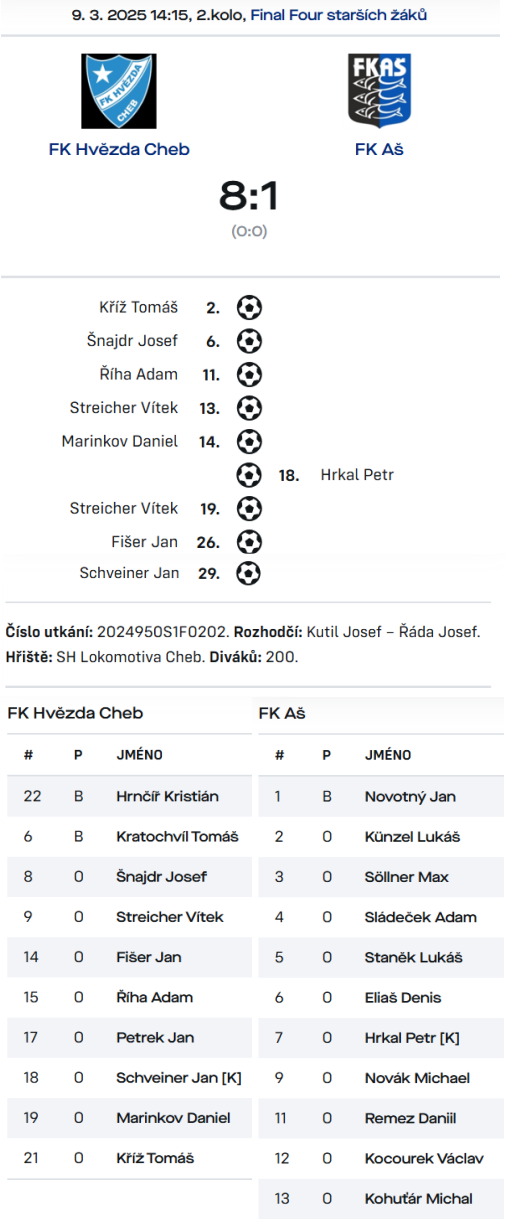Click the FK Hvězda Cheb club logo
Viewport: 505px width, 1219px height.
[119, 91]
